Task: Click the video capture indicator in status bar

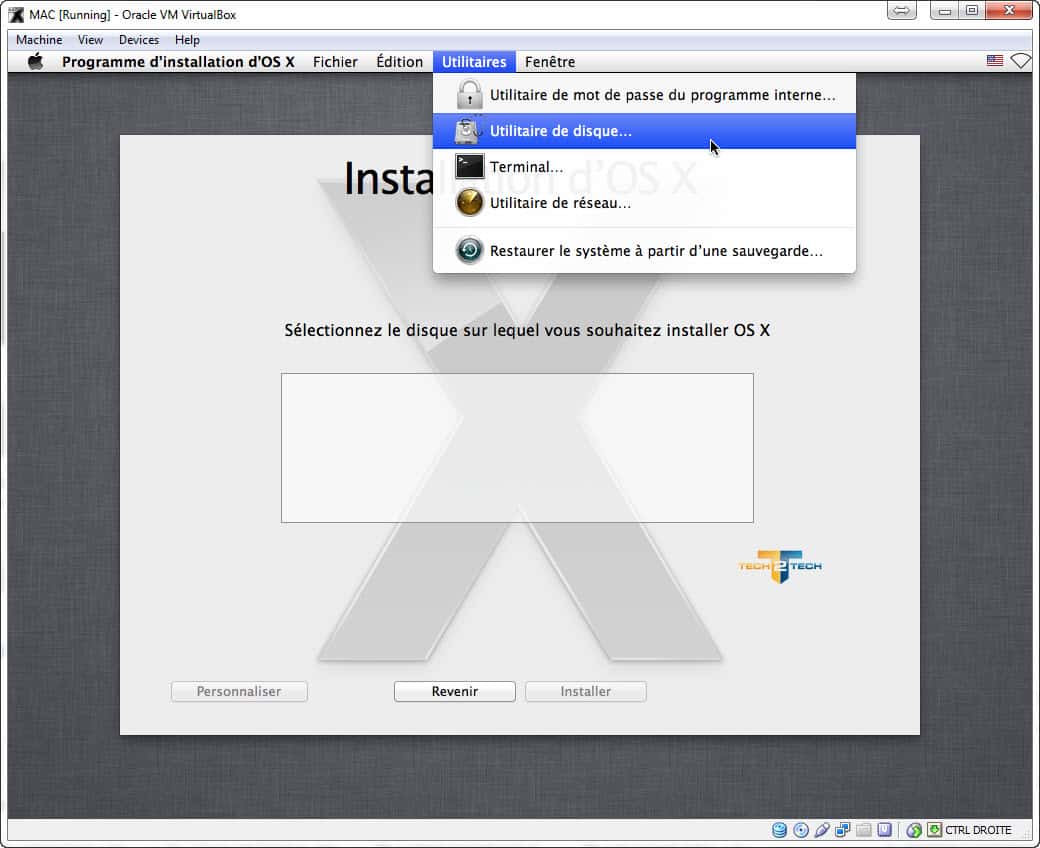Action: (x=884, y=830)
